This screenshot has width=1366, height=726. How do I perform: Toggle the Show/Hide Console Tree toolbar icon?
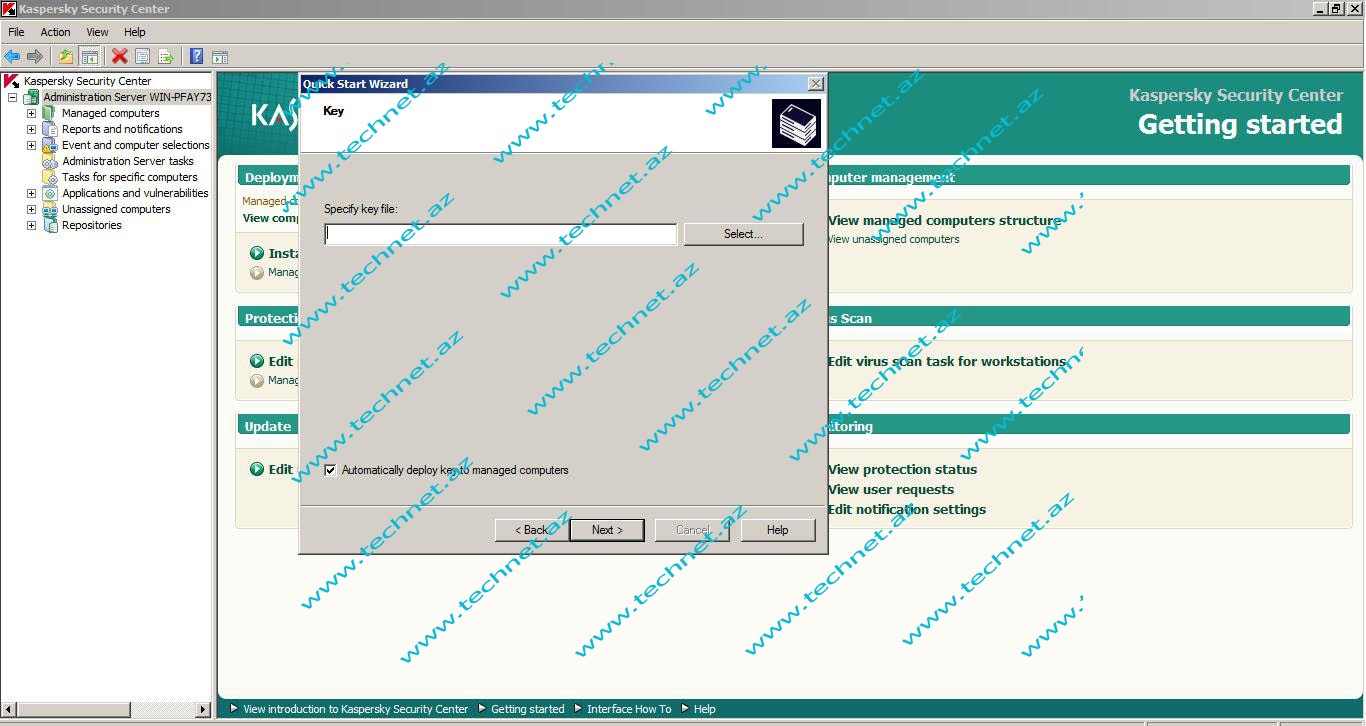90,57
